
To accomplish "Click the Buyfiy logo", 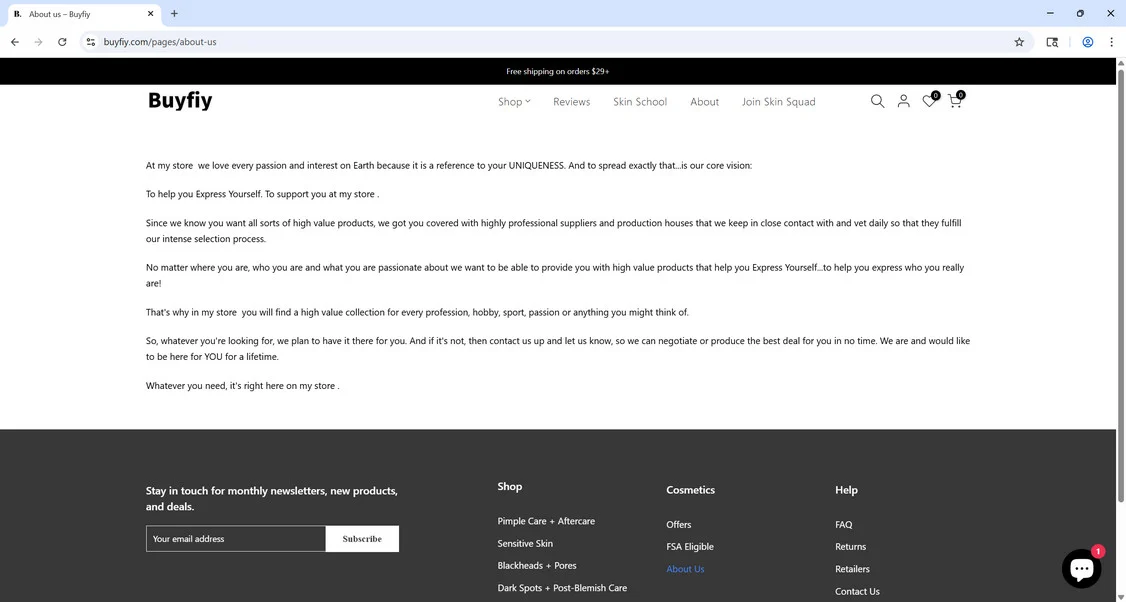I will click(180, 101).
